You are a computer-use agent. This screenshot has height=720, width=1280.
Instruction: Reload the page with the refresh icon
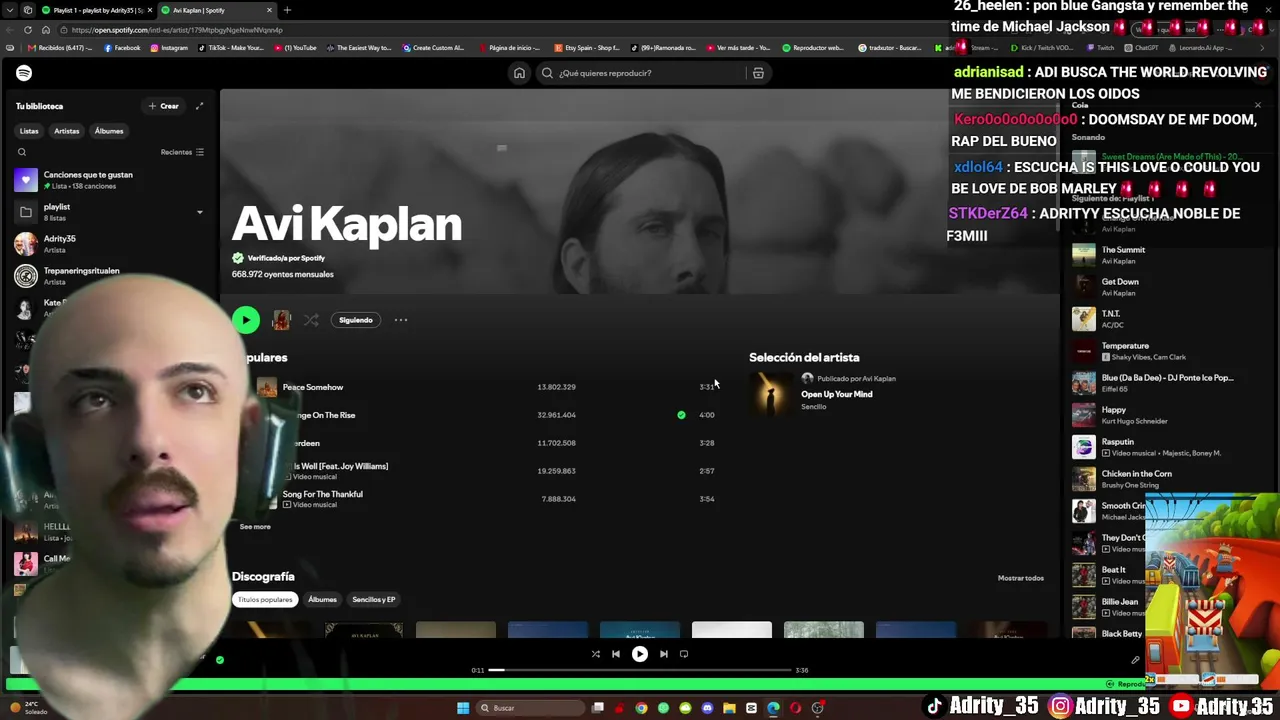click(x=28, y=30)
